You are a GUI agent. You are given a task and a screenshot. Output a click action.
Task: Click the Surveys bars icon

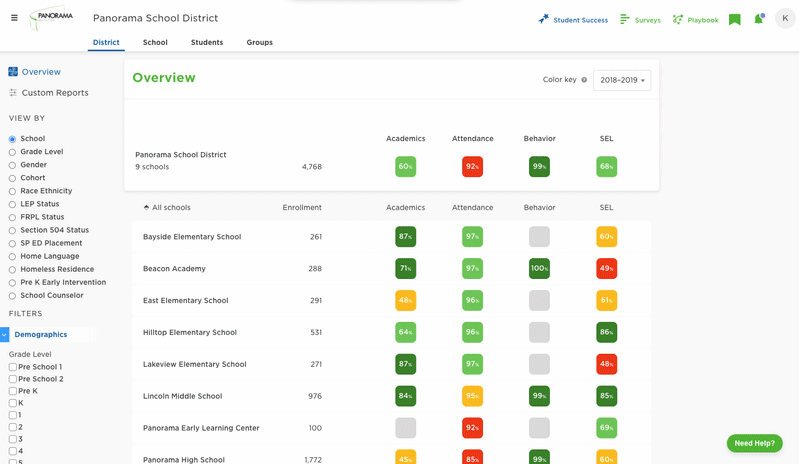[625, 19]
